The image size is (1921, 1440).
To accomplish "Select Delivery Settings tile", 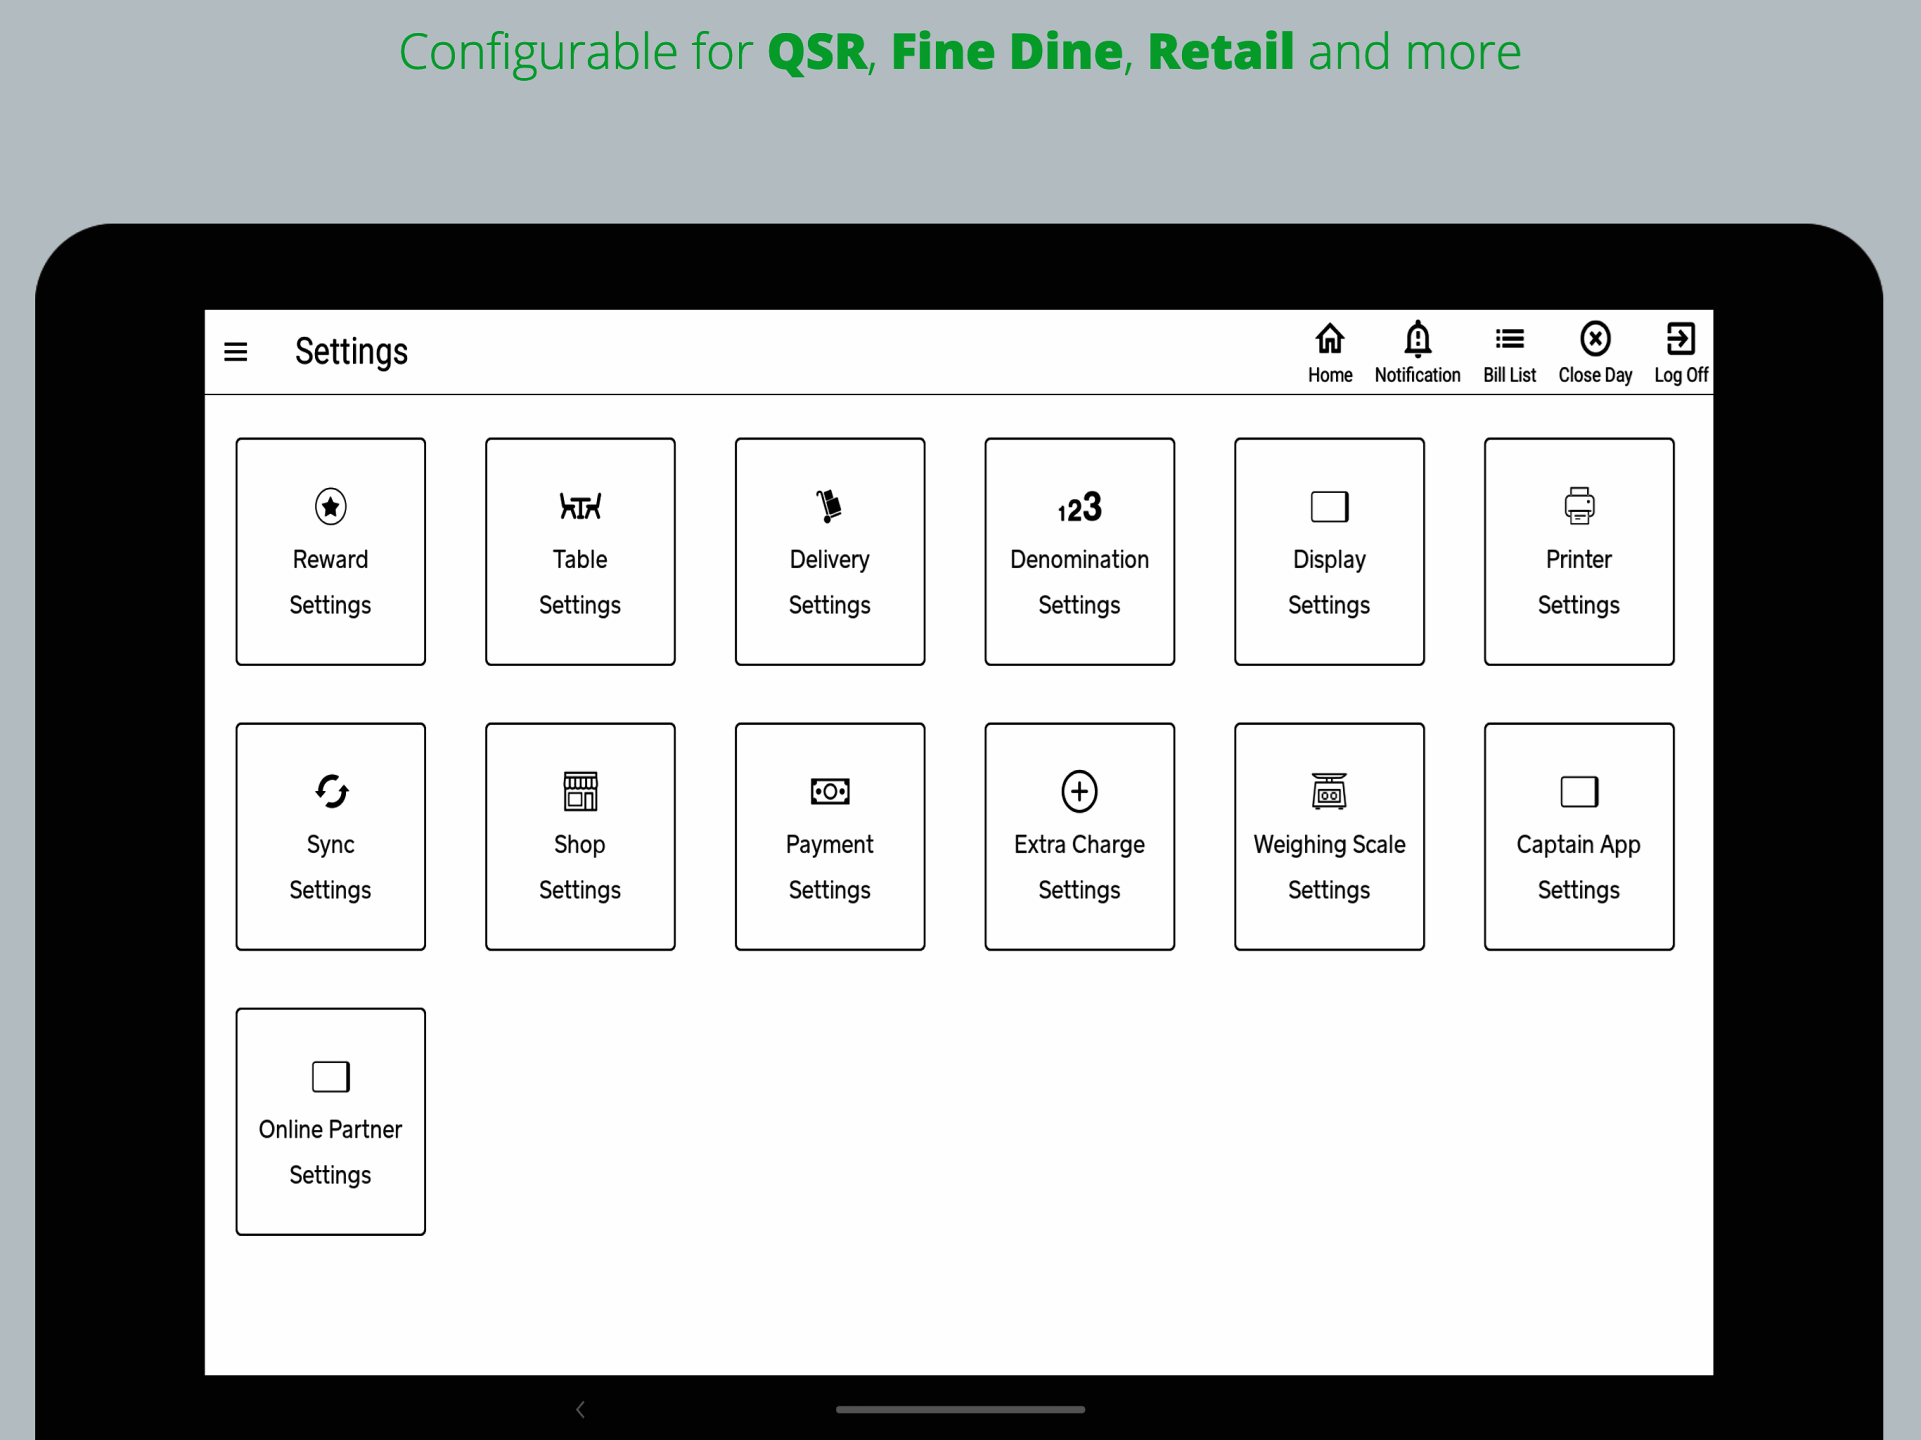I will 830,552.
